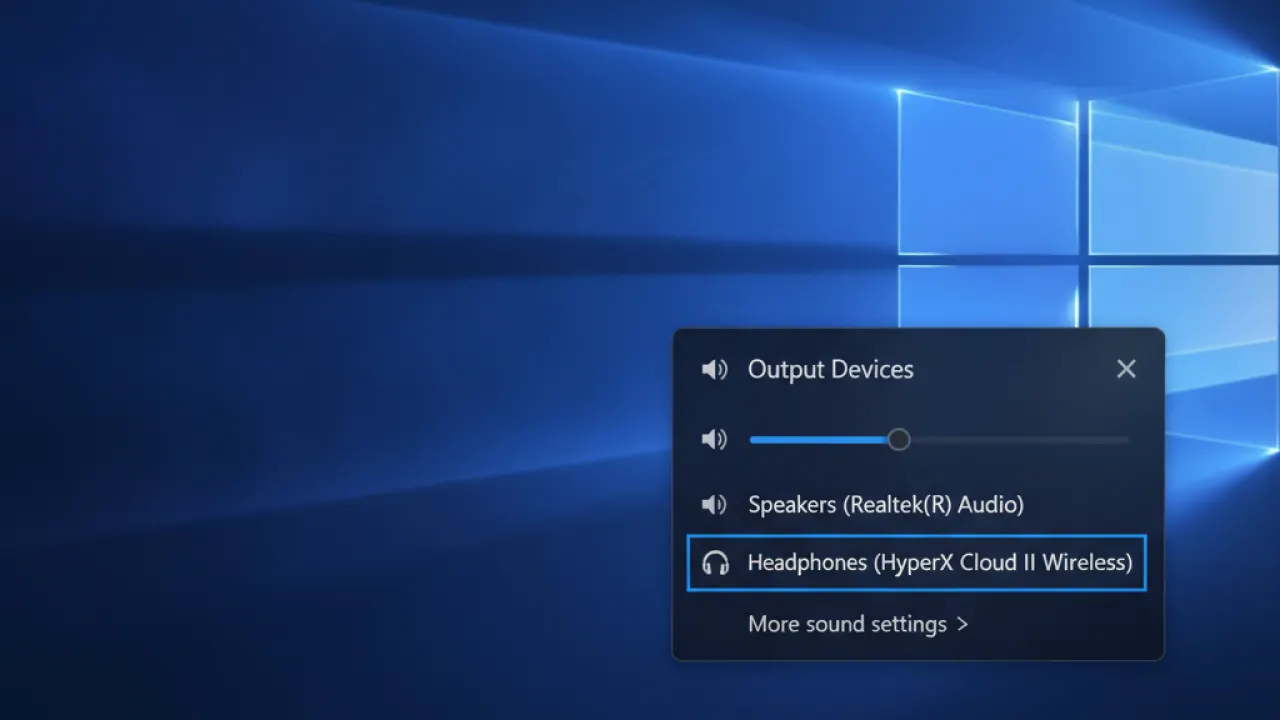Click the chevron after More sound settings

tap(962, 624)
